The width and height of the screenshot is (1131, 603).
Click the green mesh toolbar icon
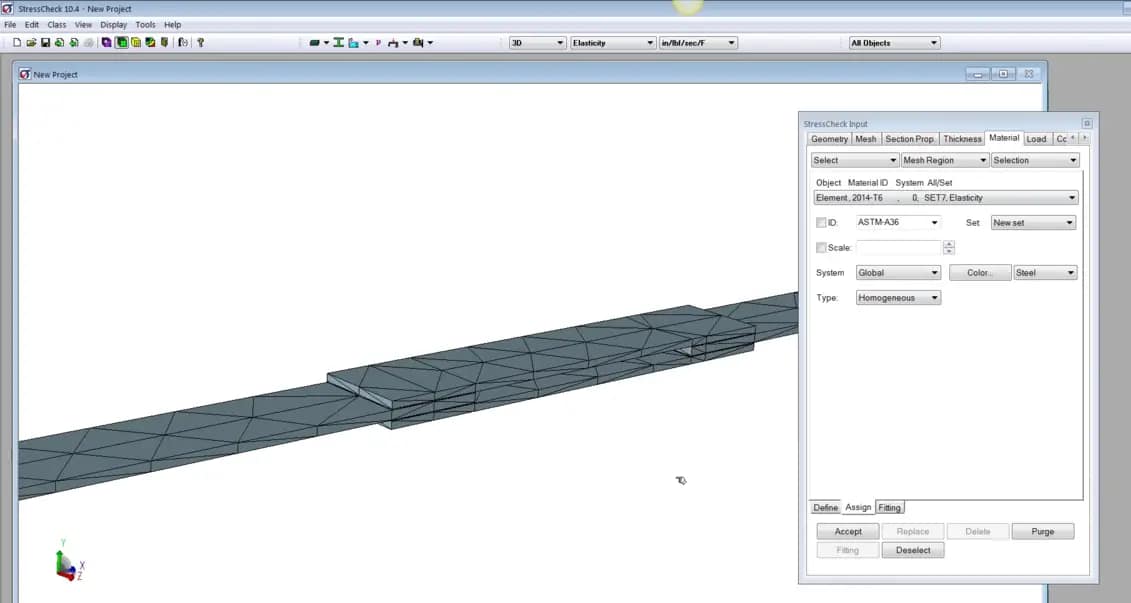[x=120, y=42]
